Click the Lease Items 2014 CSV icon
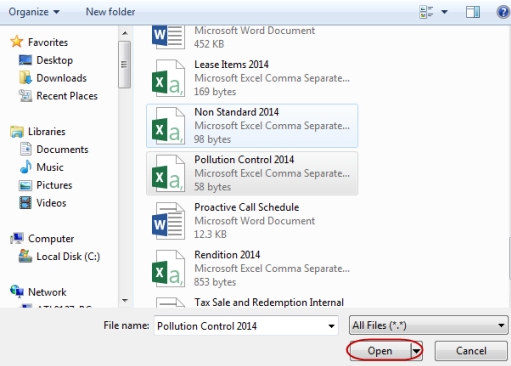511x366 pixels. point(168,78)
